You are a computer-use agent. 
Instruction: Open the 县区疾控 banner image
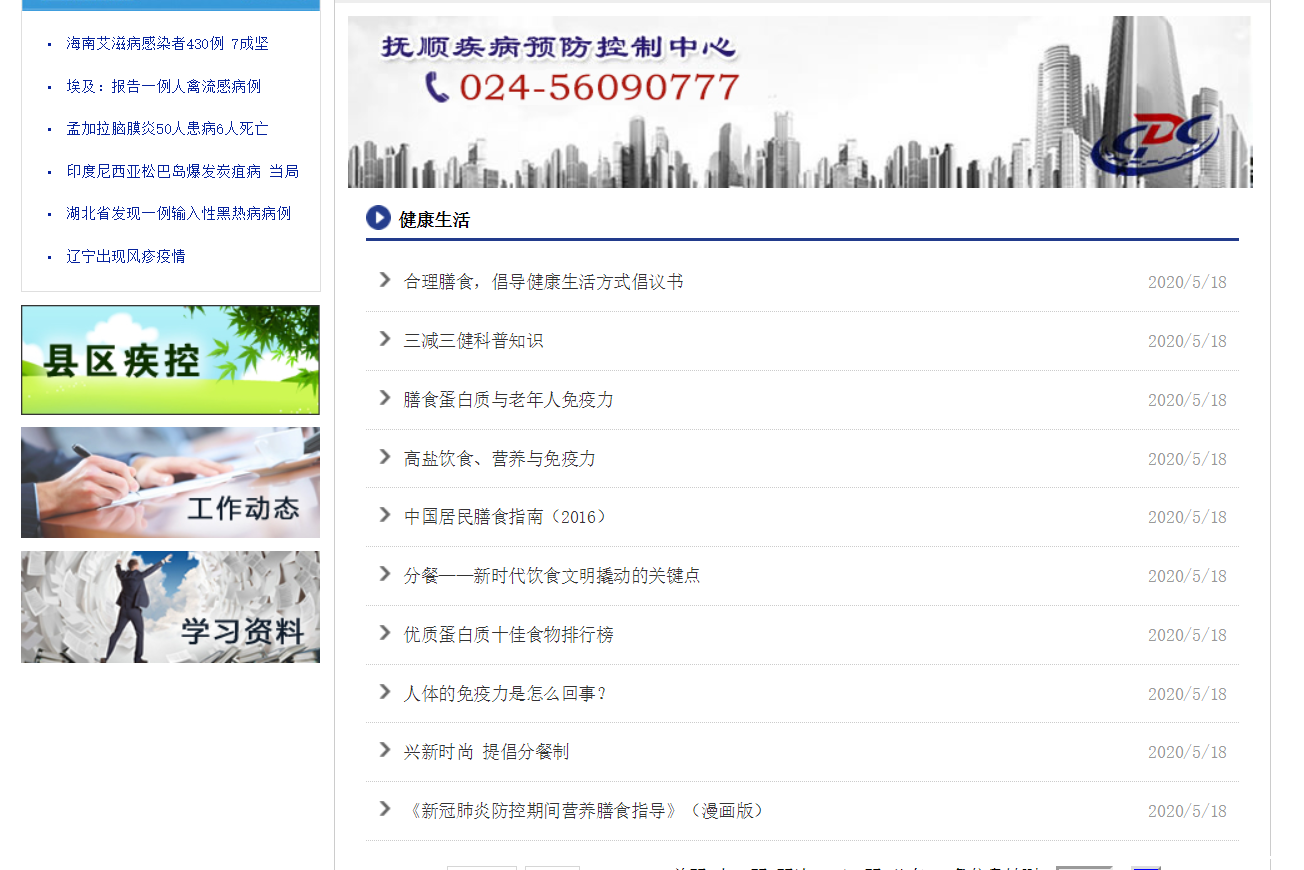click(170, 360)
